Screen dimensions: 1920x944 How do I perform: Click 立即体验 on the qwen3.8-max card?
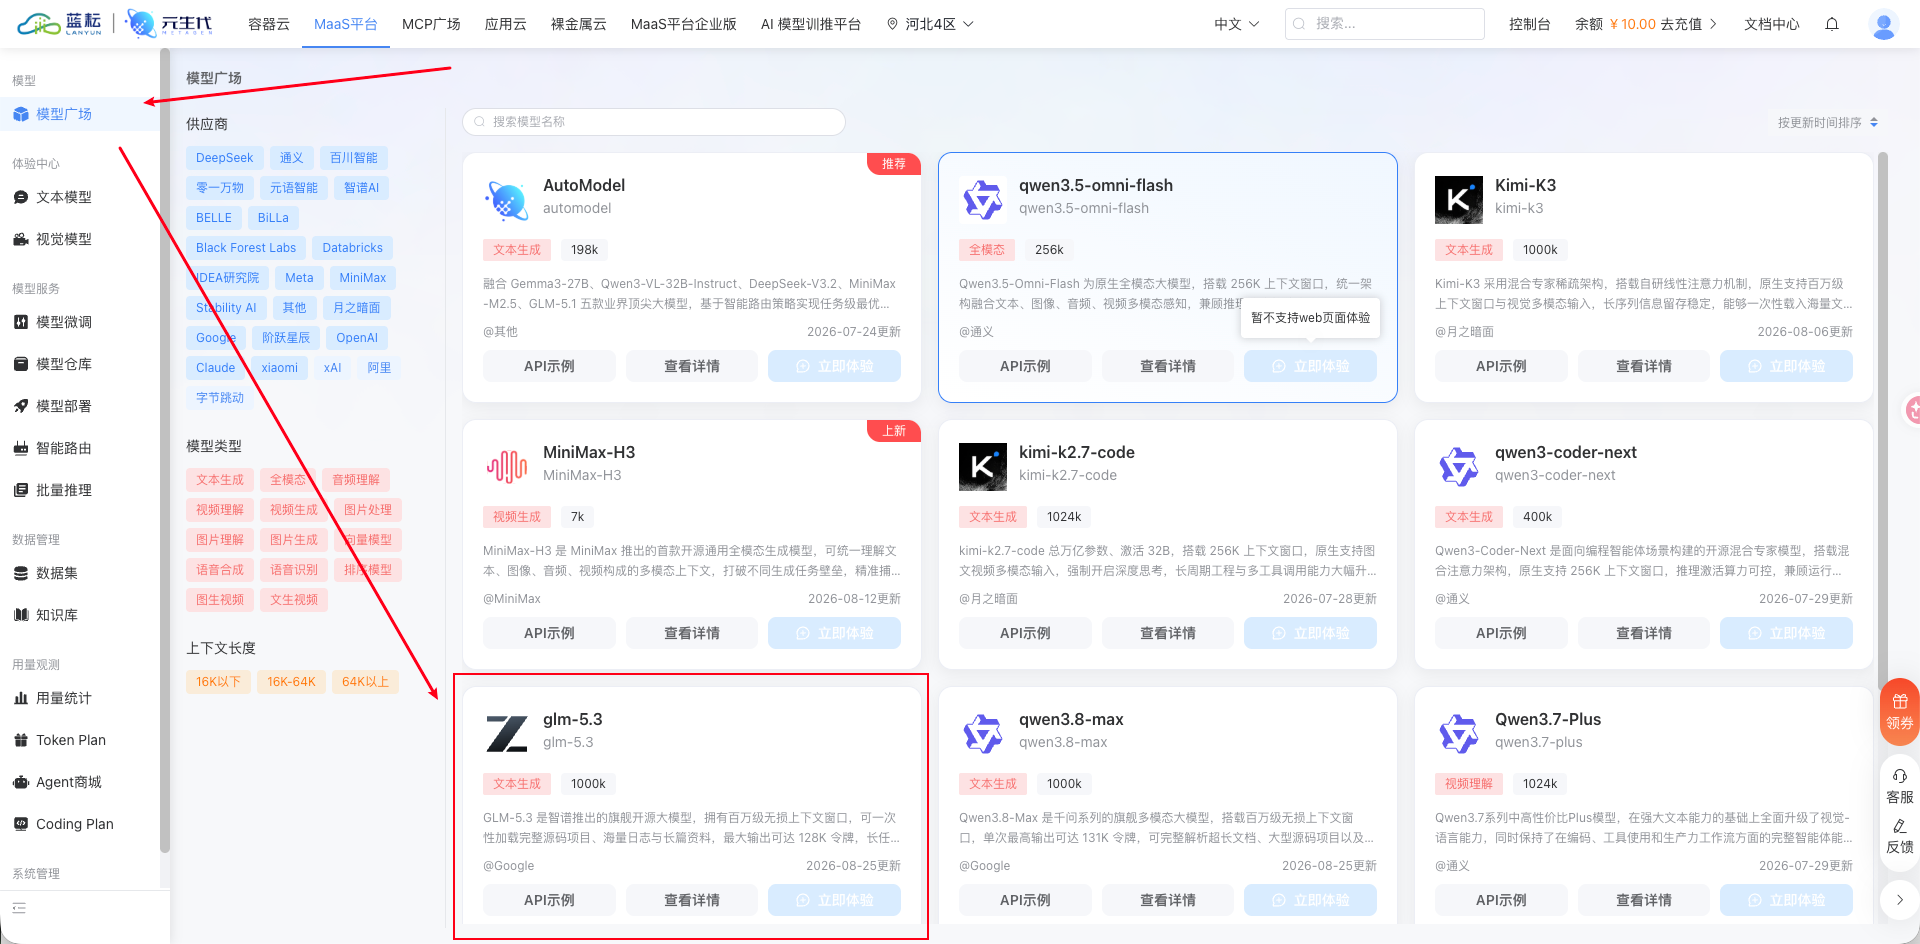(1310, 900)
